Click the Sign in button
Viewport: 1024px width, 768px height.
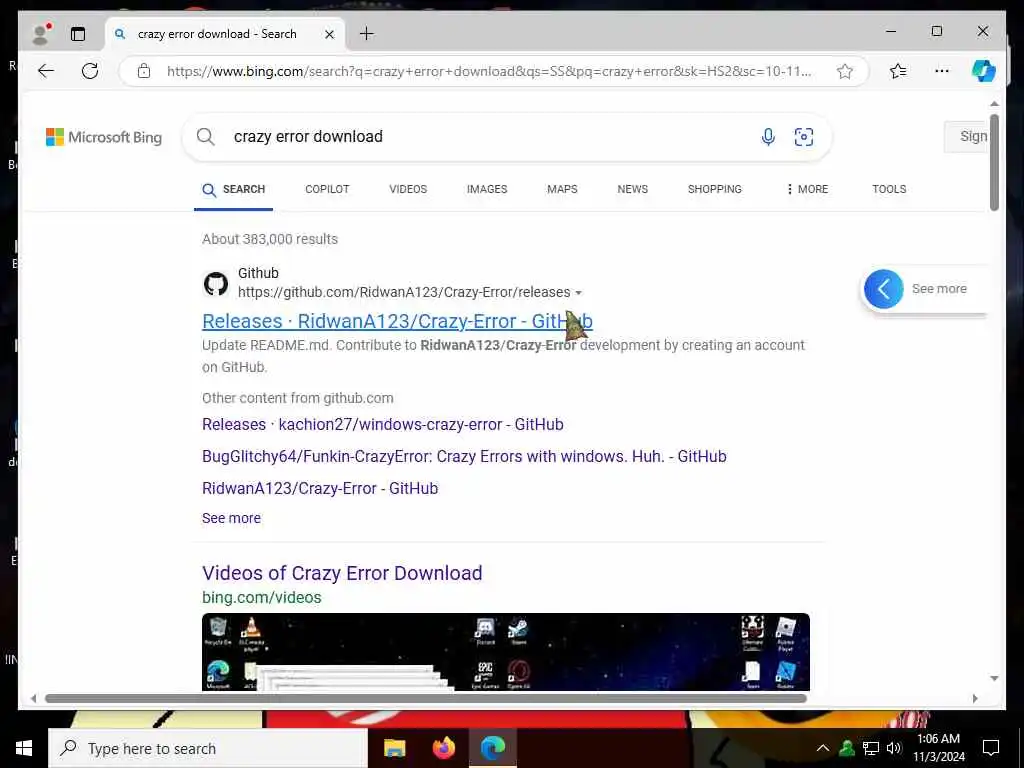(x=969, y=136)
